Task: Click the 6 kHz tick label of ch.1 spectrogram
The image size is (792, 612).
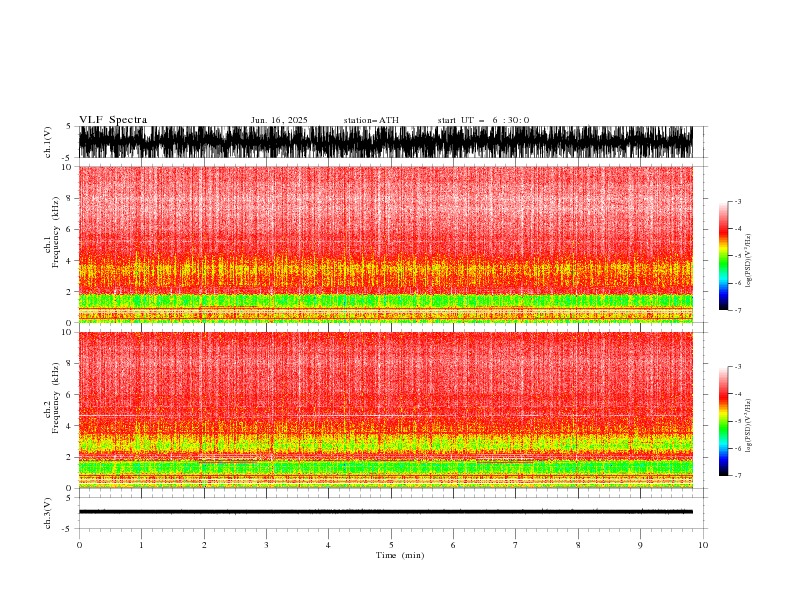Action: click(69, 230)
